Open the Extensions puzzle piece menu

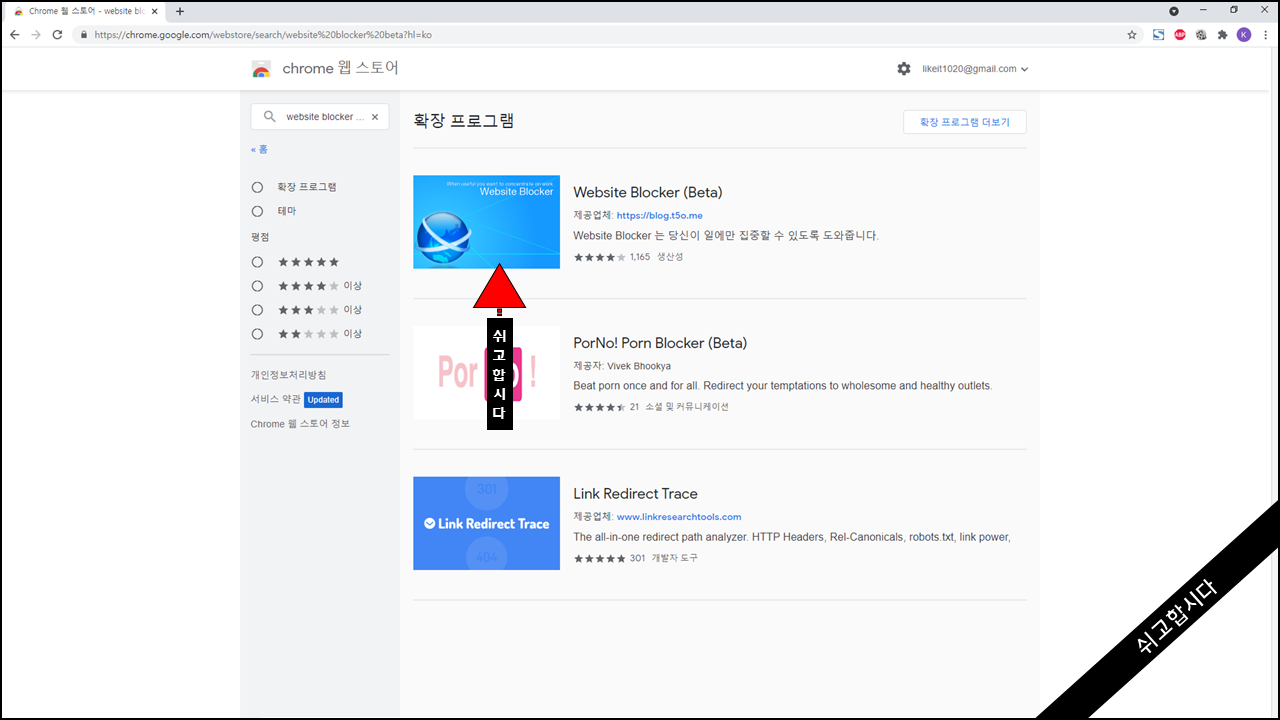click(x=1222, y=34)
